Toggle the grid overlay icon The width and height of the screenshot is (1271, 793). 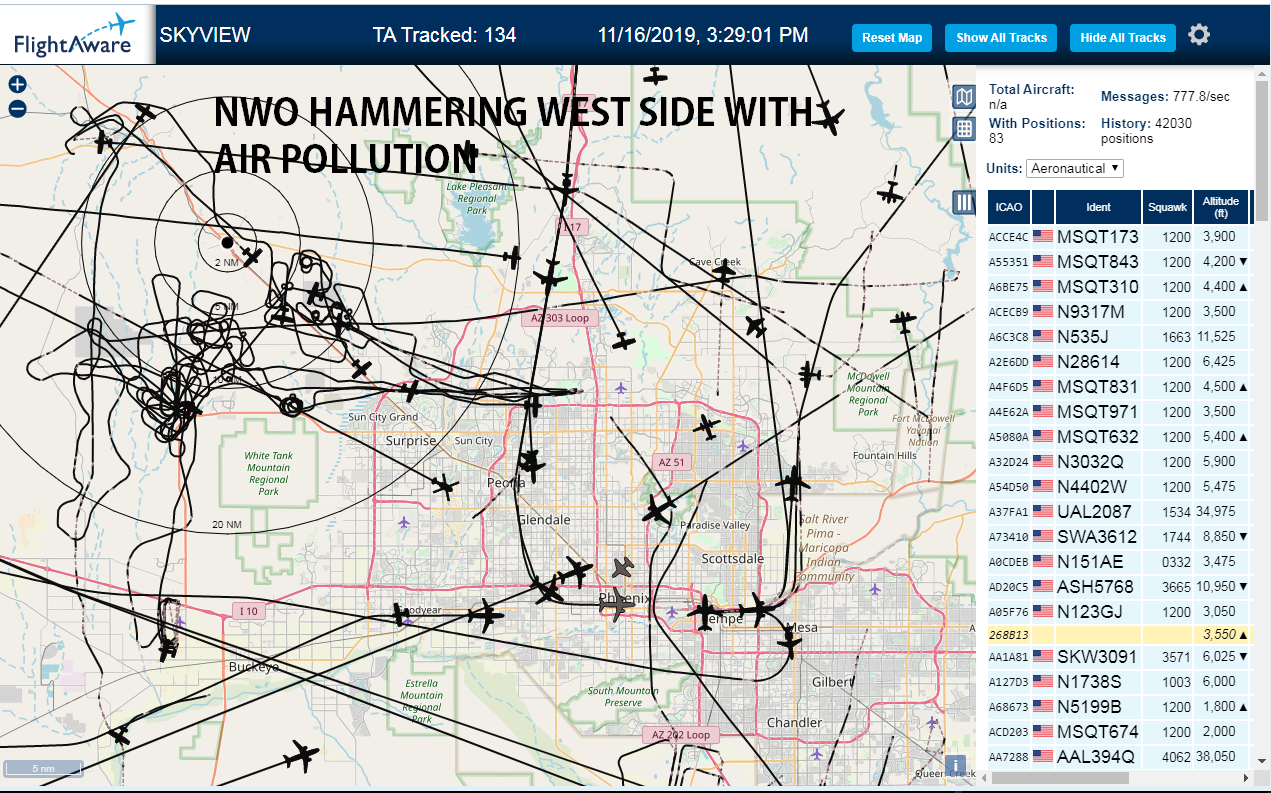[964, 128]
